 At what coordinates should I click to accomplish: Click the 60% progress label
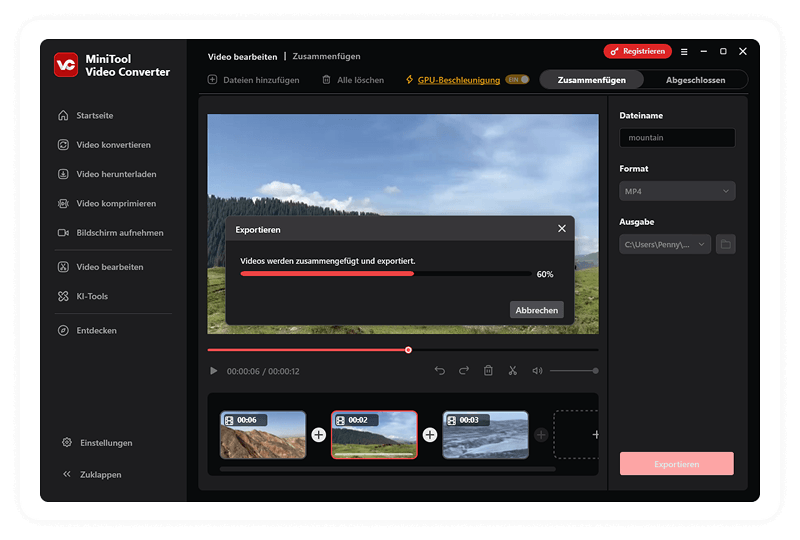545,275
